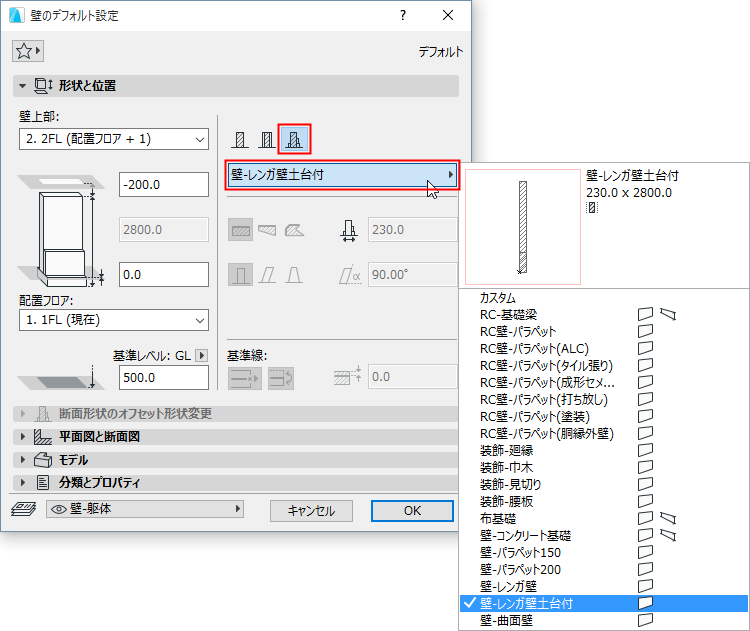Click the wall thickness icon

coord(349,231)
